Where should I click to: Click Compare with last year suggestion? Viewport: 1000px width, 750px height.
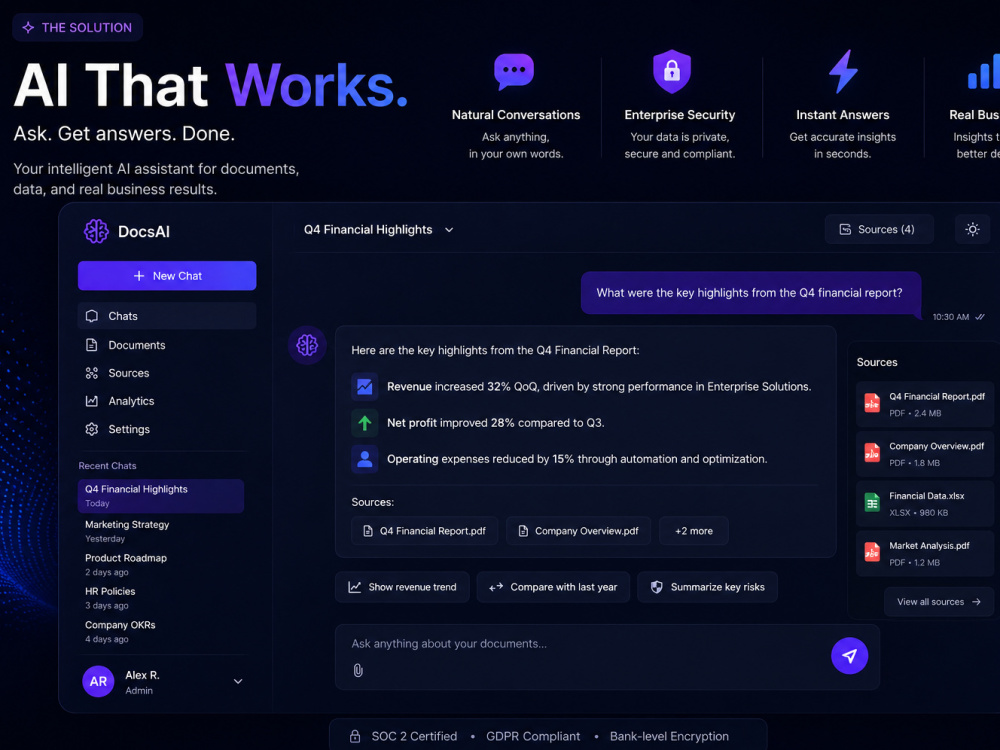click(553, 587)
